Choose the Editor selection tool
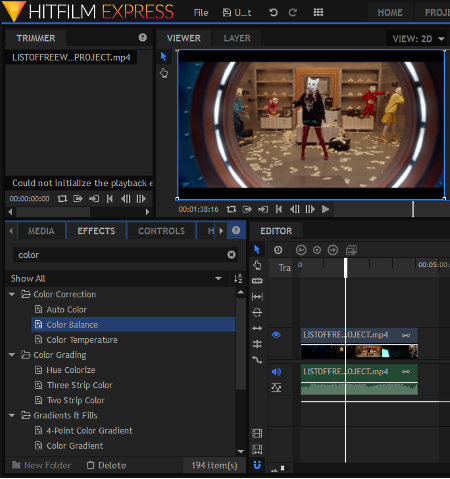The width and height of the screenshot is (450, 479). (257, 249)
